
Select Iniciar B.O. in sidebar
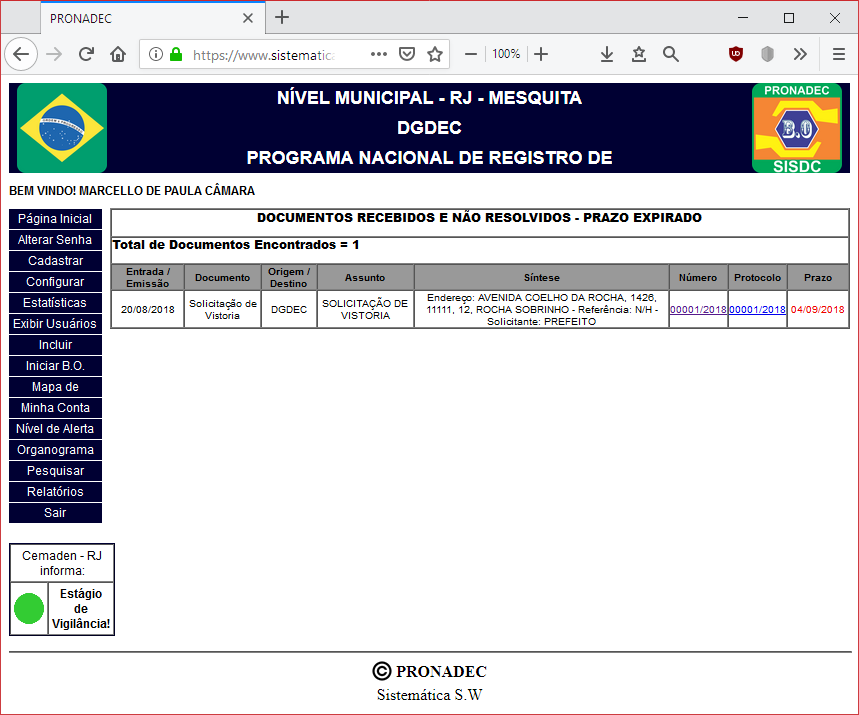click(55, 366)
